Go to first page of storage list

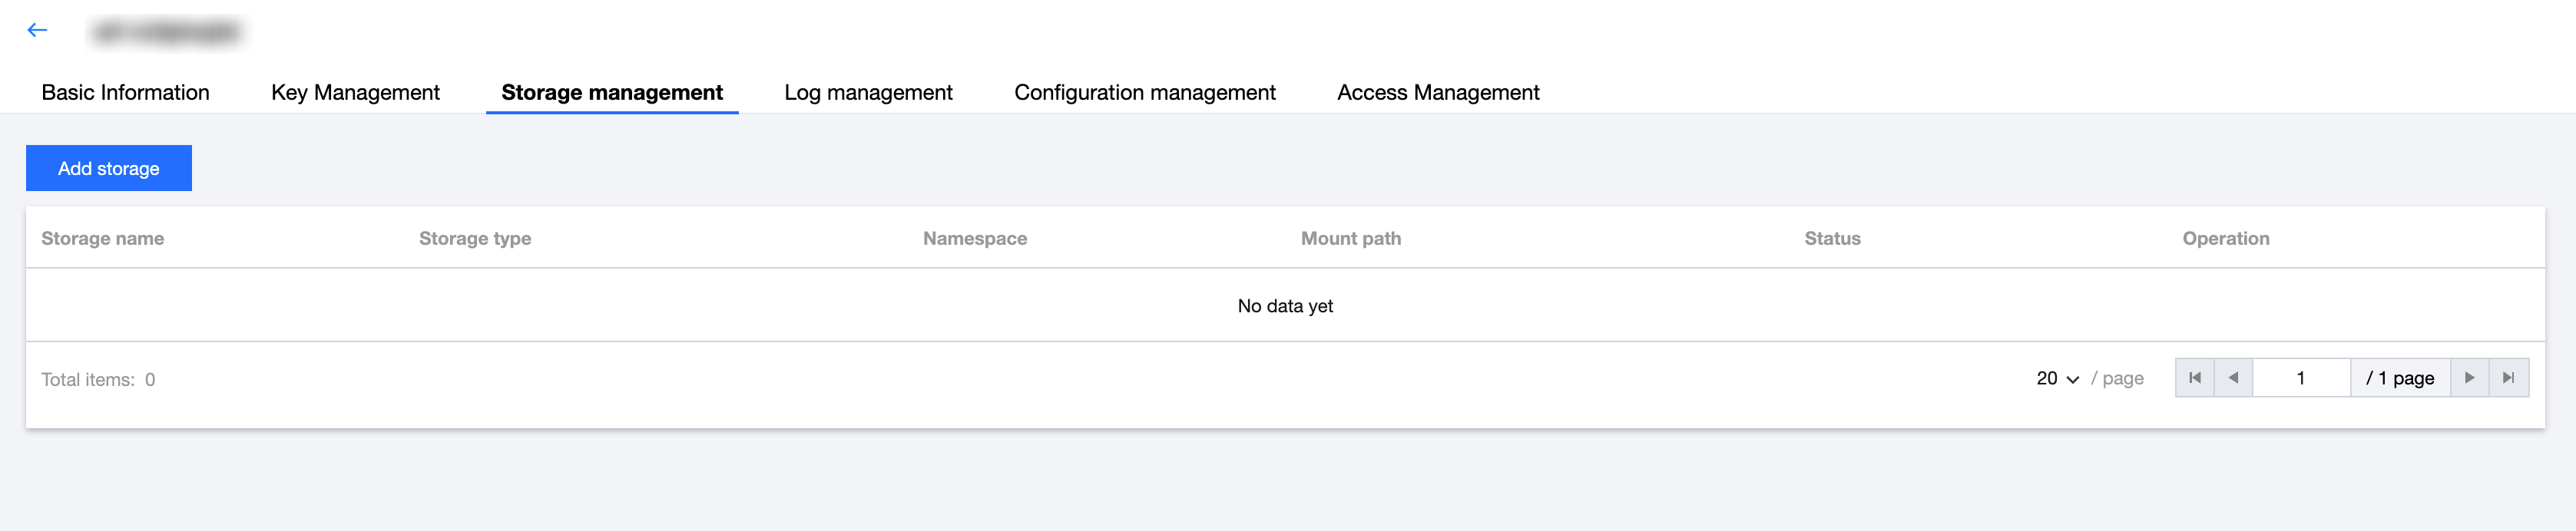2194,378
